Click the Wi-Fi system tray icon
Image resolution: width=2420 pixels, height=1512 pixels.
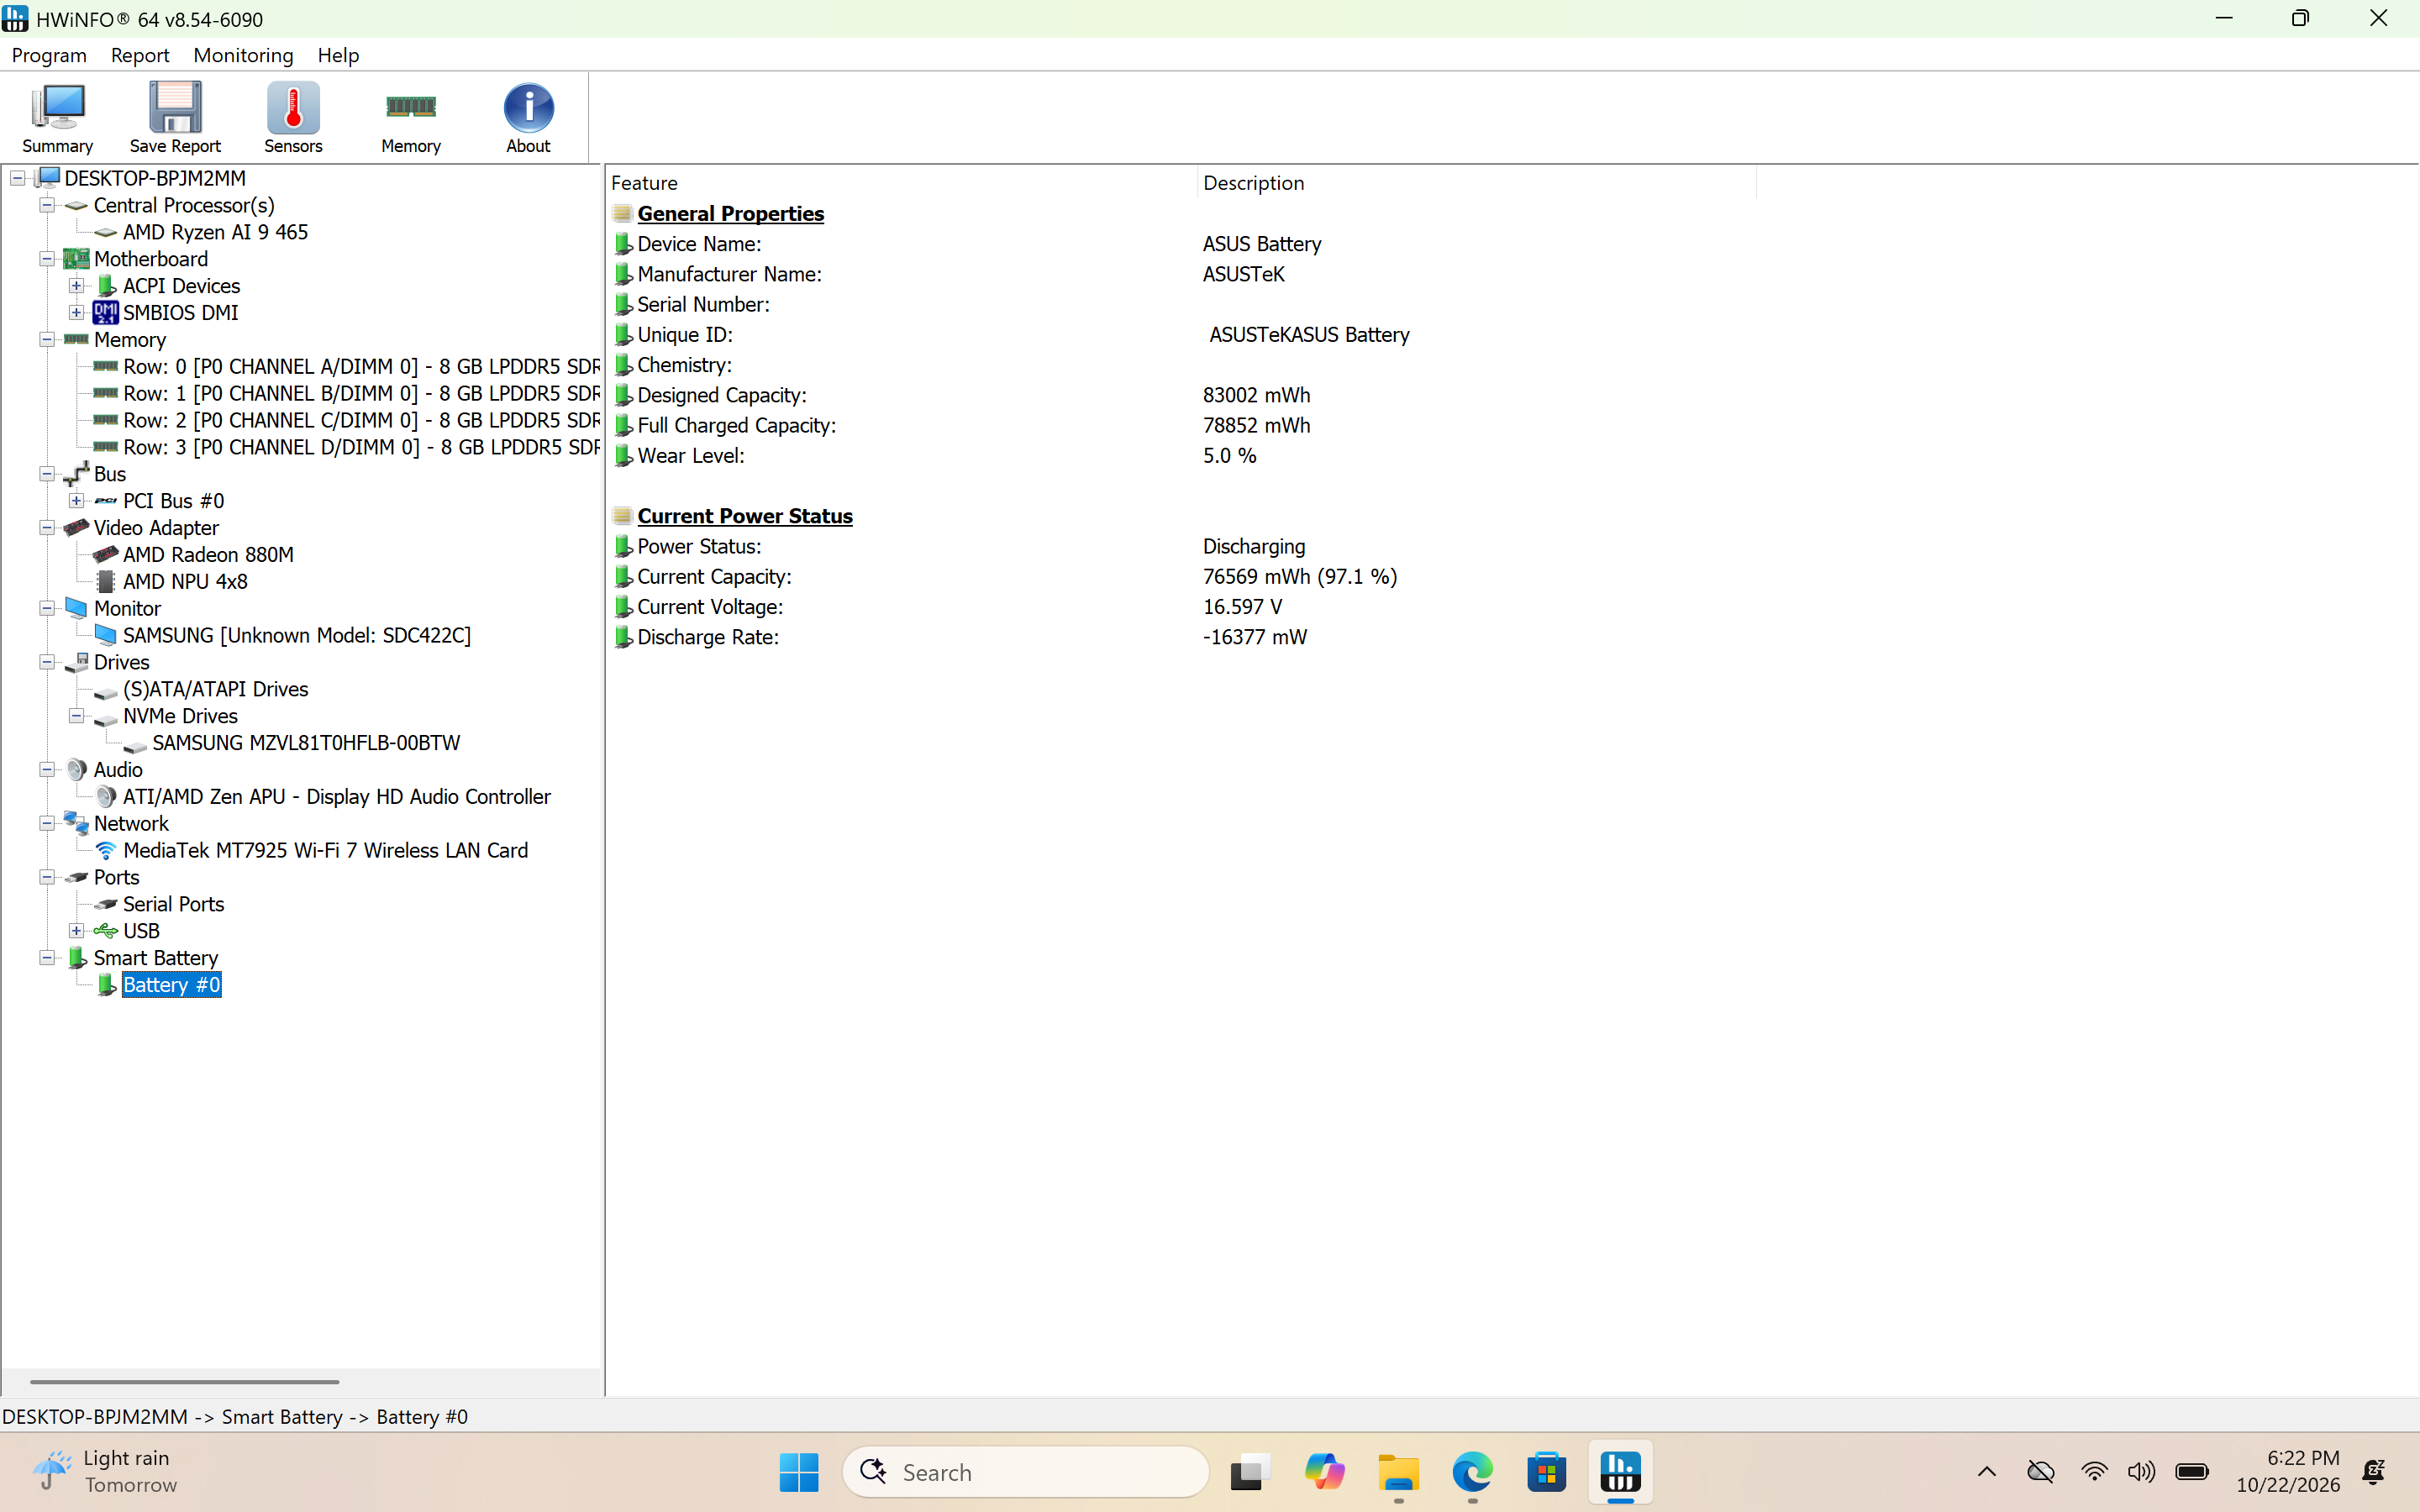point(2094,1472)
